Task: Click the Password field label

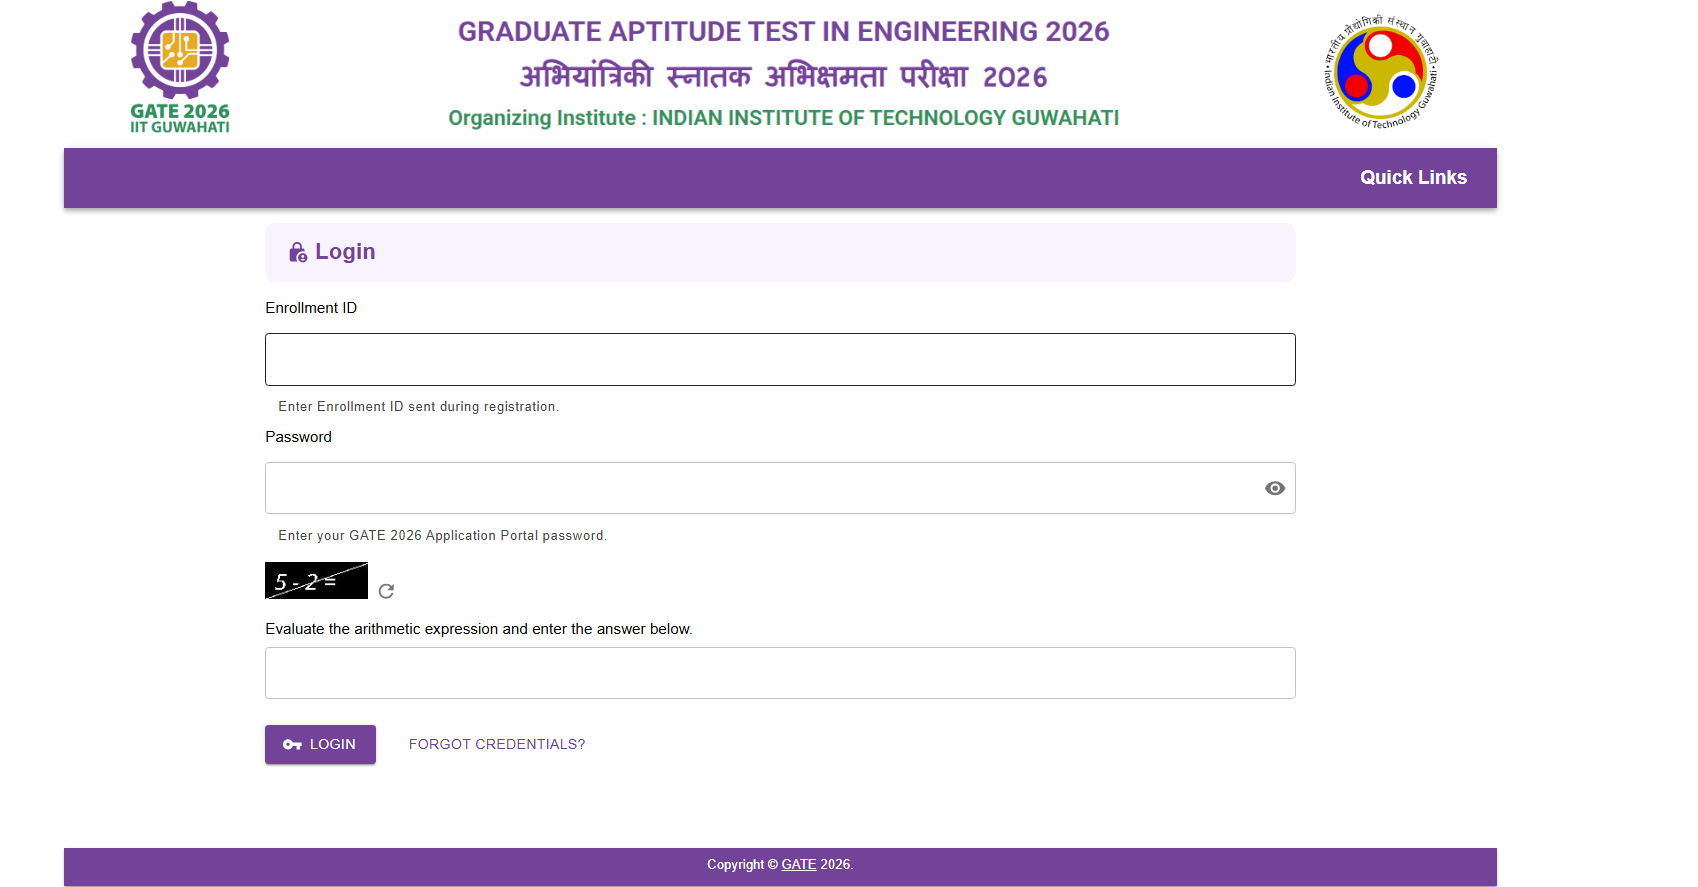Action: point(298,437)
